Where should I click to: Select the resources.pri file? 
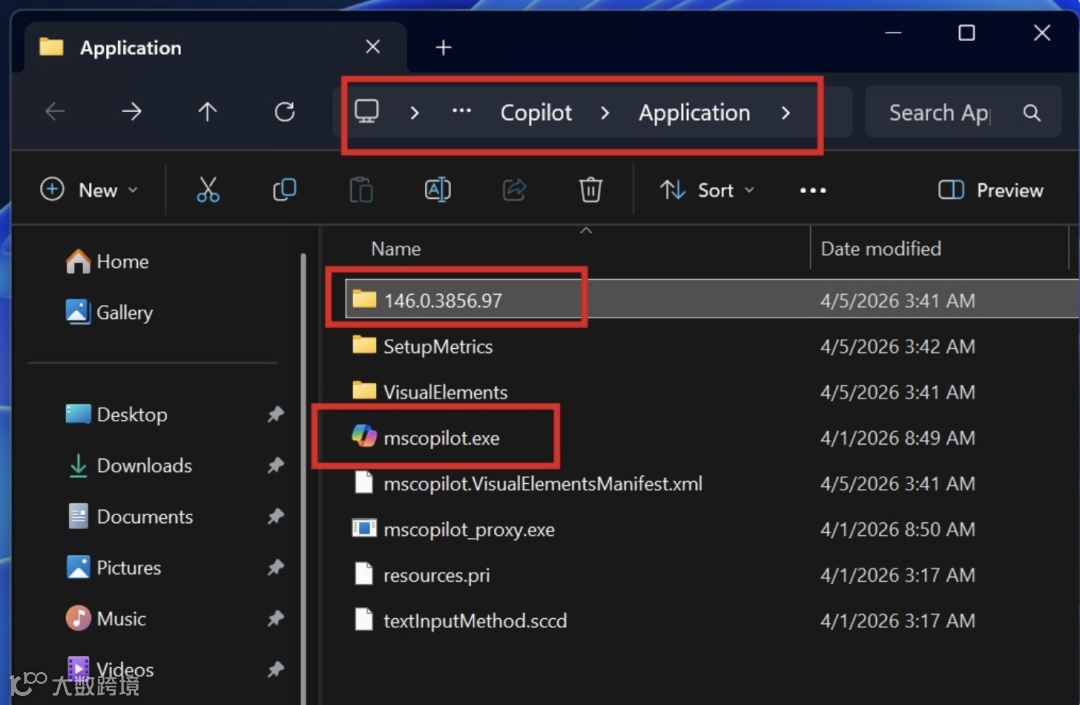tap(436, 576)
